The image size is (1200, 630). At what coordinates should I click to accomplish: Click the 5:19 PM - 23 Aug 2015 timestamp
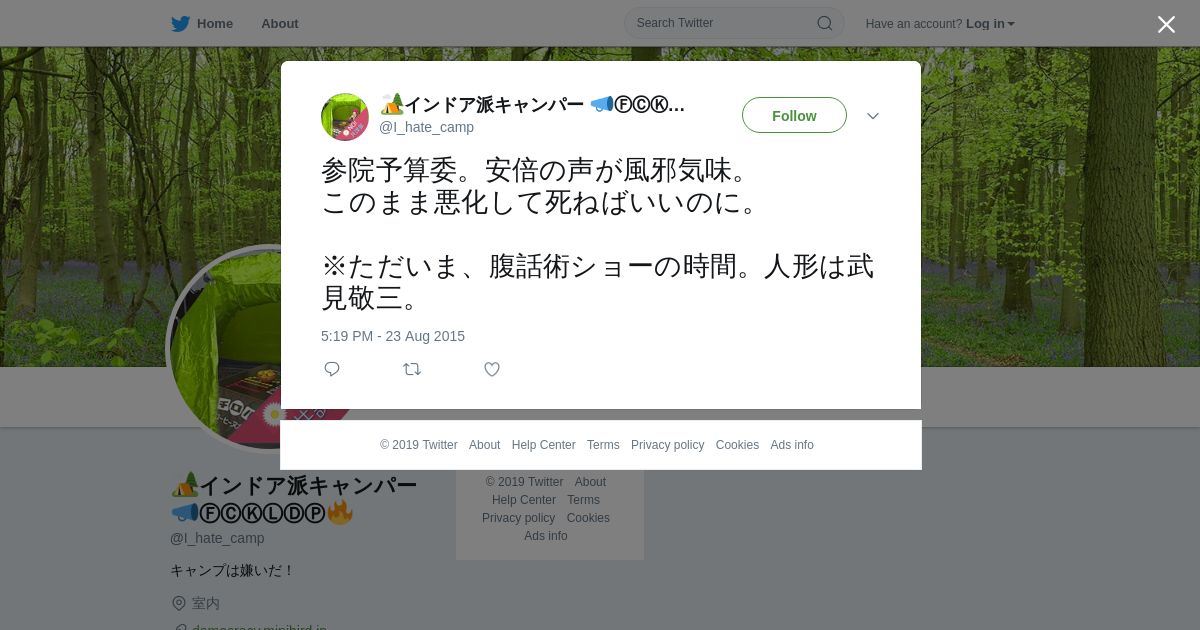pos(393,336)
